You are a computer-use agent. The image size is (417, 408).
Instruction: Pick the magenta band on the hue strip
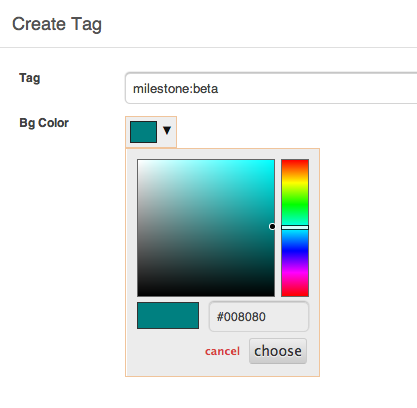click(x=295, y=273)
